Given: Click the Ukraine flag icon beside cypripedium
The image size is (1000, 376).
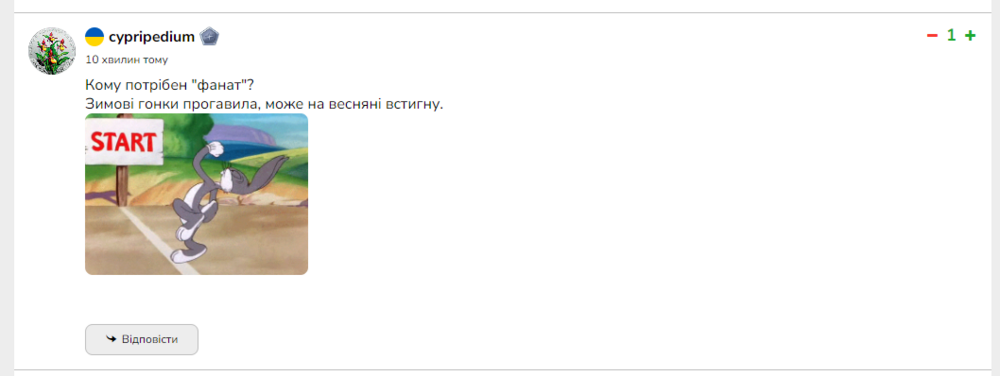Looking at the screenshot, I should coord(94,37).
